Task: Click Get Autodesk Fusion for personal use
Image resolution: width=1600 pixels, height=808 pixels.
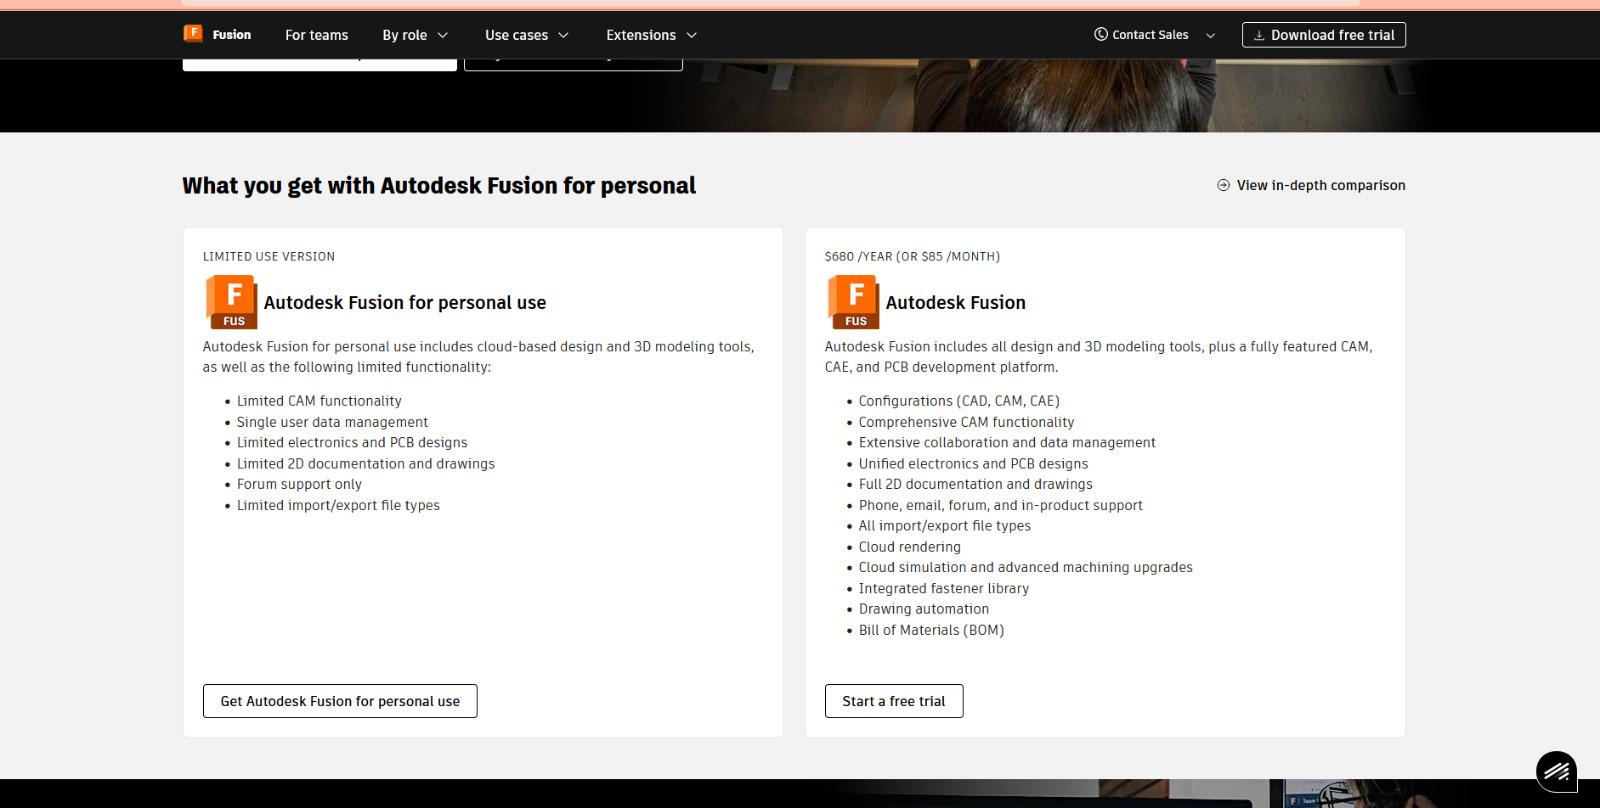Action: point(340,701)
